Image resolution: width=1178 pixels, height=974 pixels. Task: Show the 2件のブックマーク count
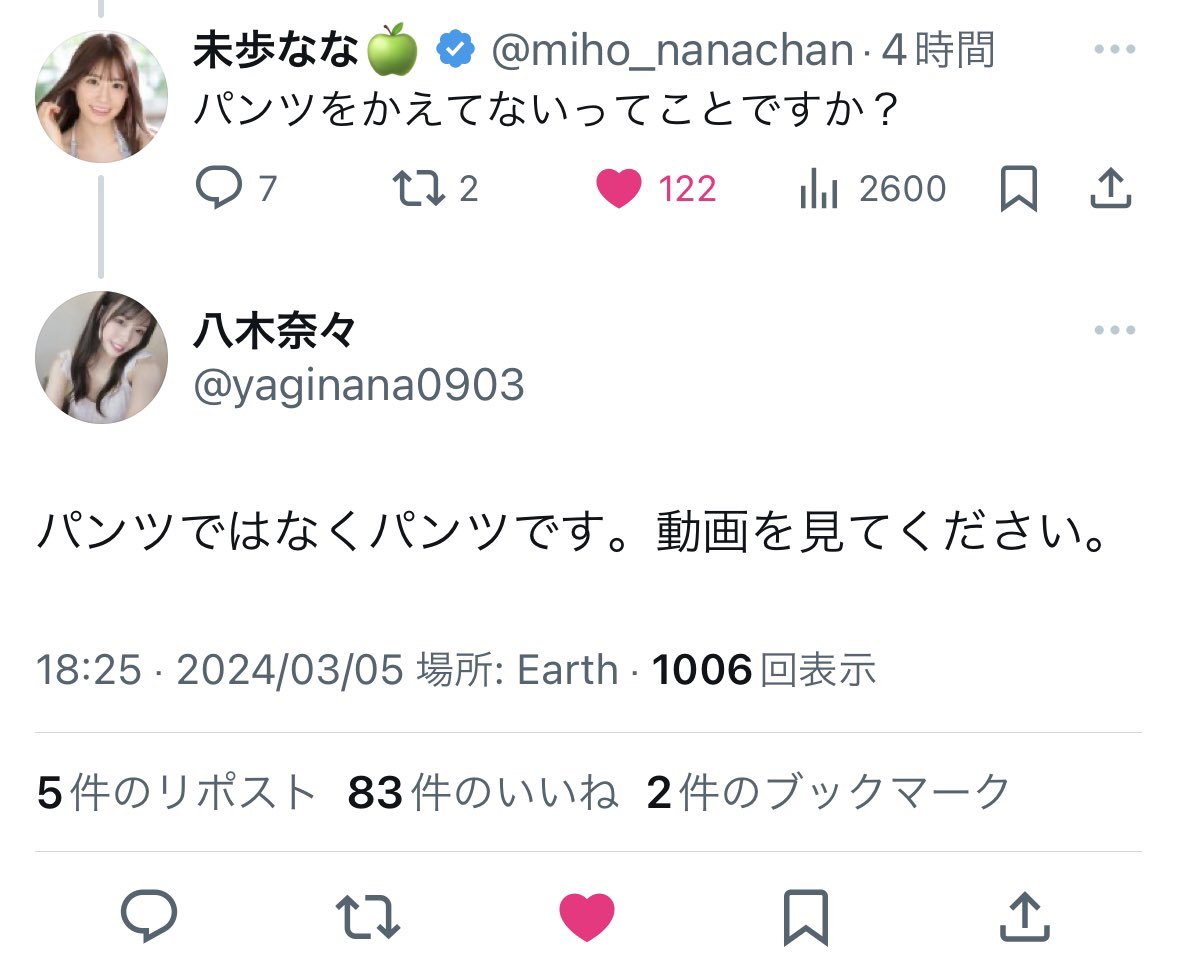pos(828,792)
